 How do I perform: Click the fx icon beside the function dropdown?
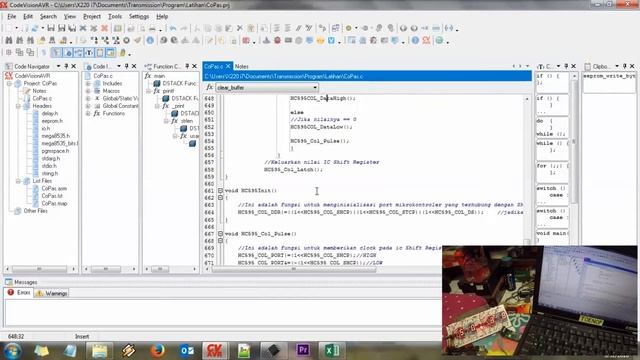click(209, 87)
